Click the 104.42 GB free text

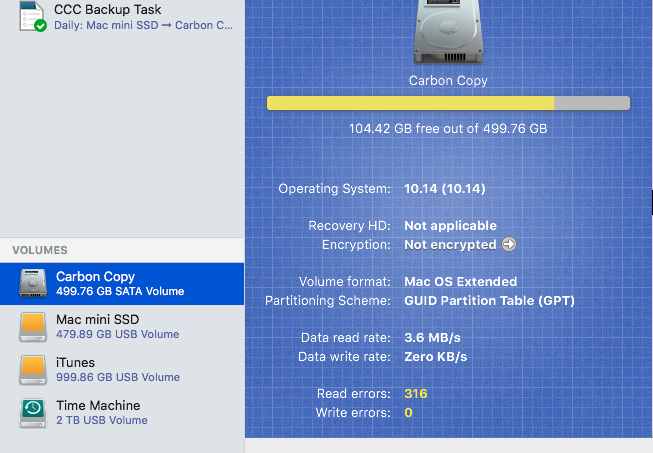tap(448, 129)
